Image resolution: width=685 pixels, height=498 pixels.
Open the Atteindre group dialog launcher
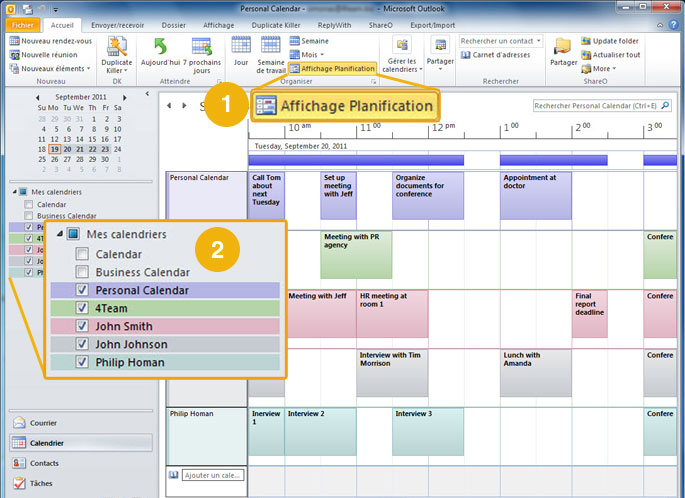(x=219, y=81)
